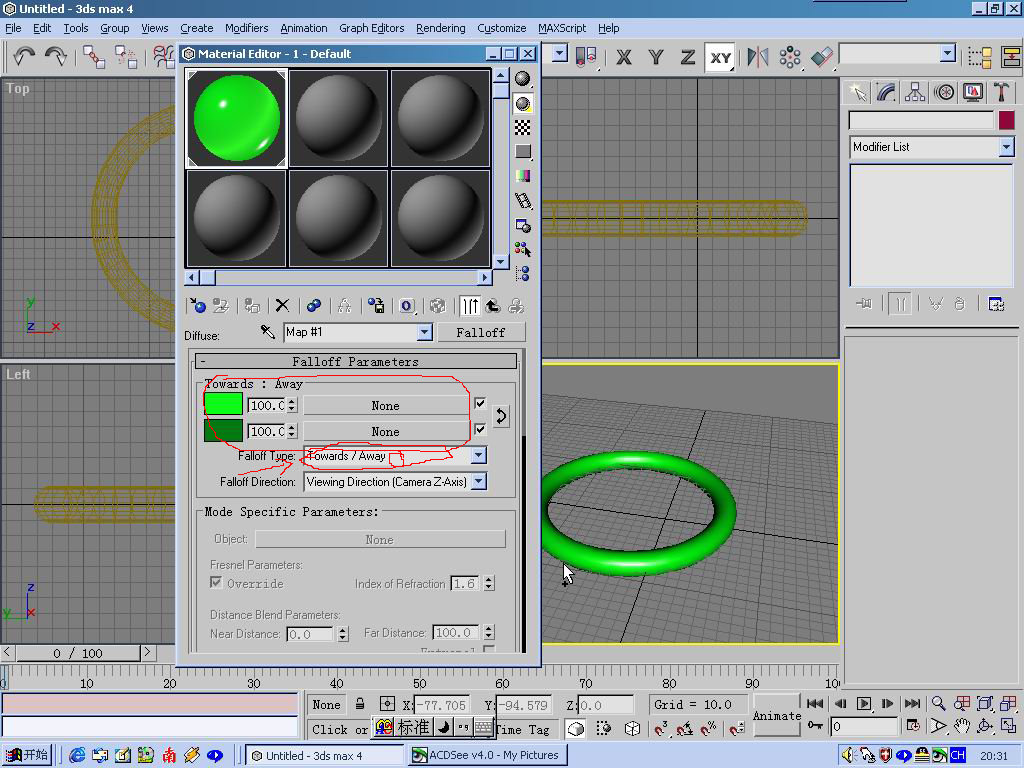This screenshot has height=768, width=1024.
Task: Open the Modify command panel tab
Action: (x=886, y=93)
